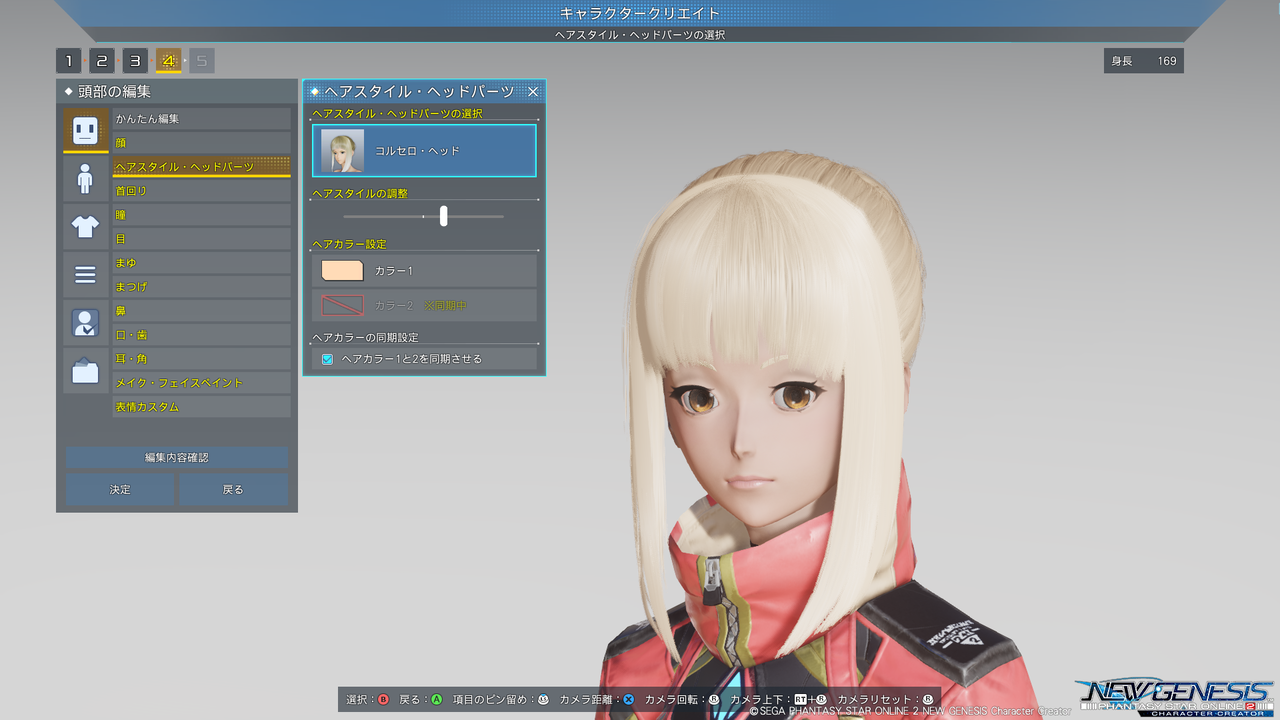Image resolution: width=1280 pixels, height=720 pixels.
Task: Go to creation step 3
Action: pyautogui.click(x=135, y=61)
